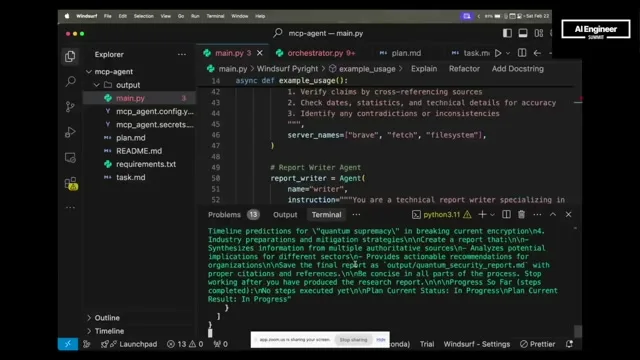Open the Explorer view in activity bar
The height and width of the screenshot is (360, 640).
[x=70, y=56]
